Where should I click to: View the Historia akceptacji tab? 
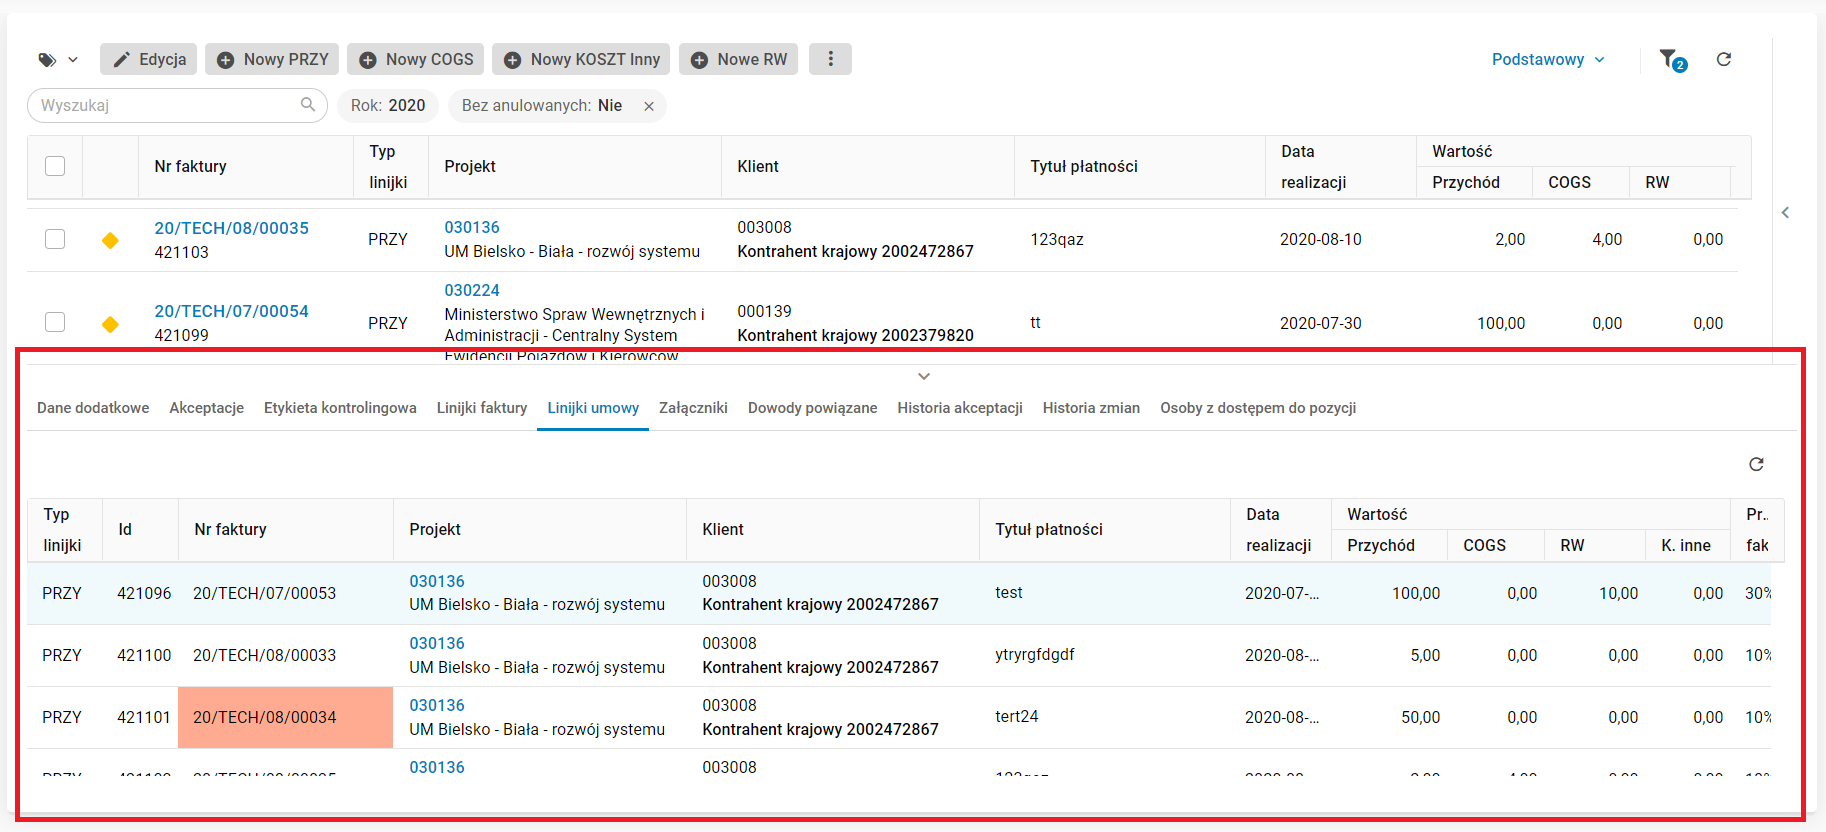coord(960,408)
